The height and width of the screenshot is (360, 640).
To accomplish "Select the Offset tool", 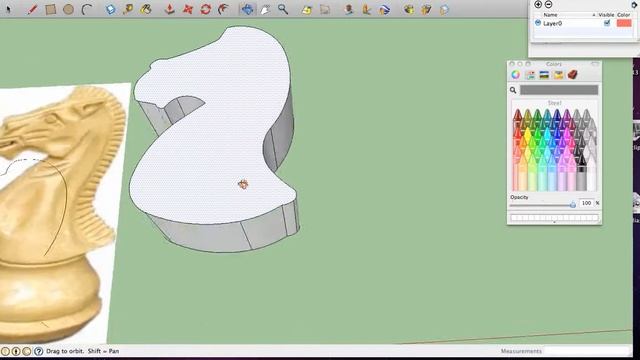I will [x=223, y=9].
